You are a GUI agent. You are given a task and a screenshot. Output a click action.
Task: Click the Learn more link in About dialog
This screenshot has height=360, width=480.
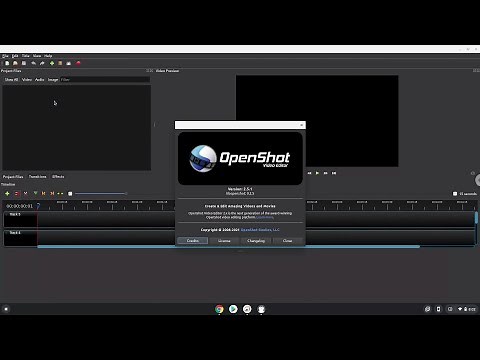(265, 217)
